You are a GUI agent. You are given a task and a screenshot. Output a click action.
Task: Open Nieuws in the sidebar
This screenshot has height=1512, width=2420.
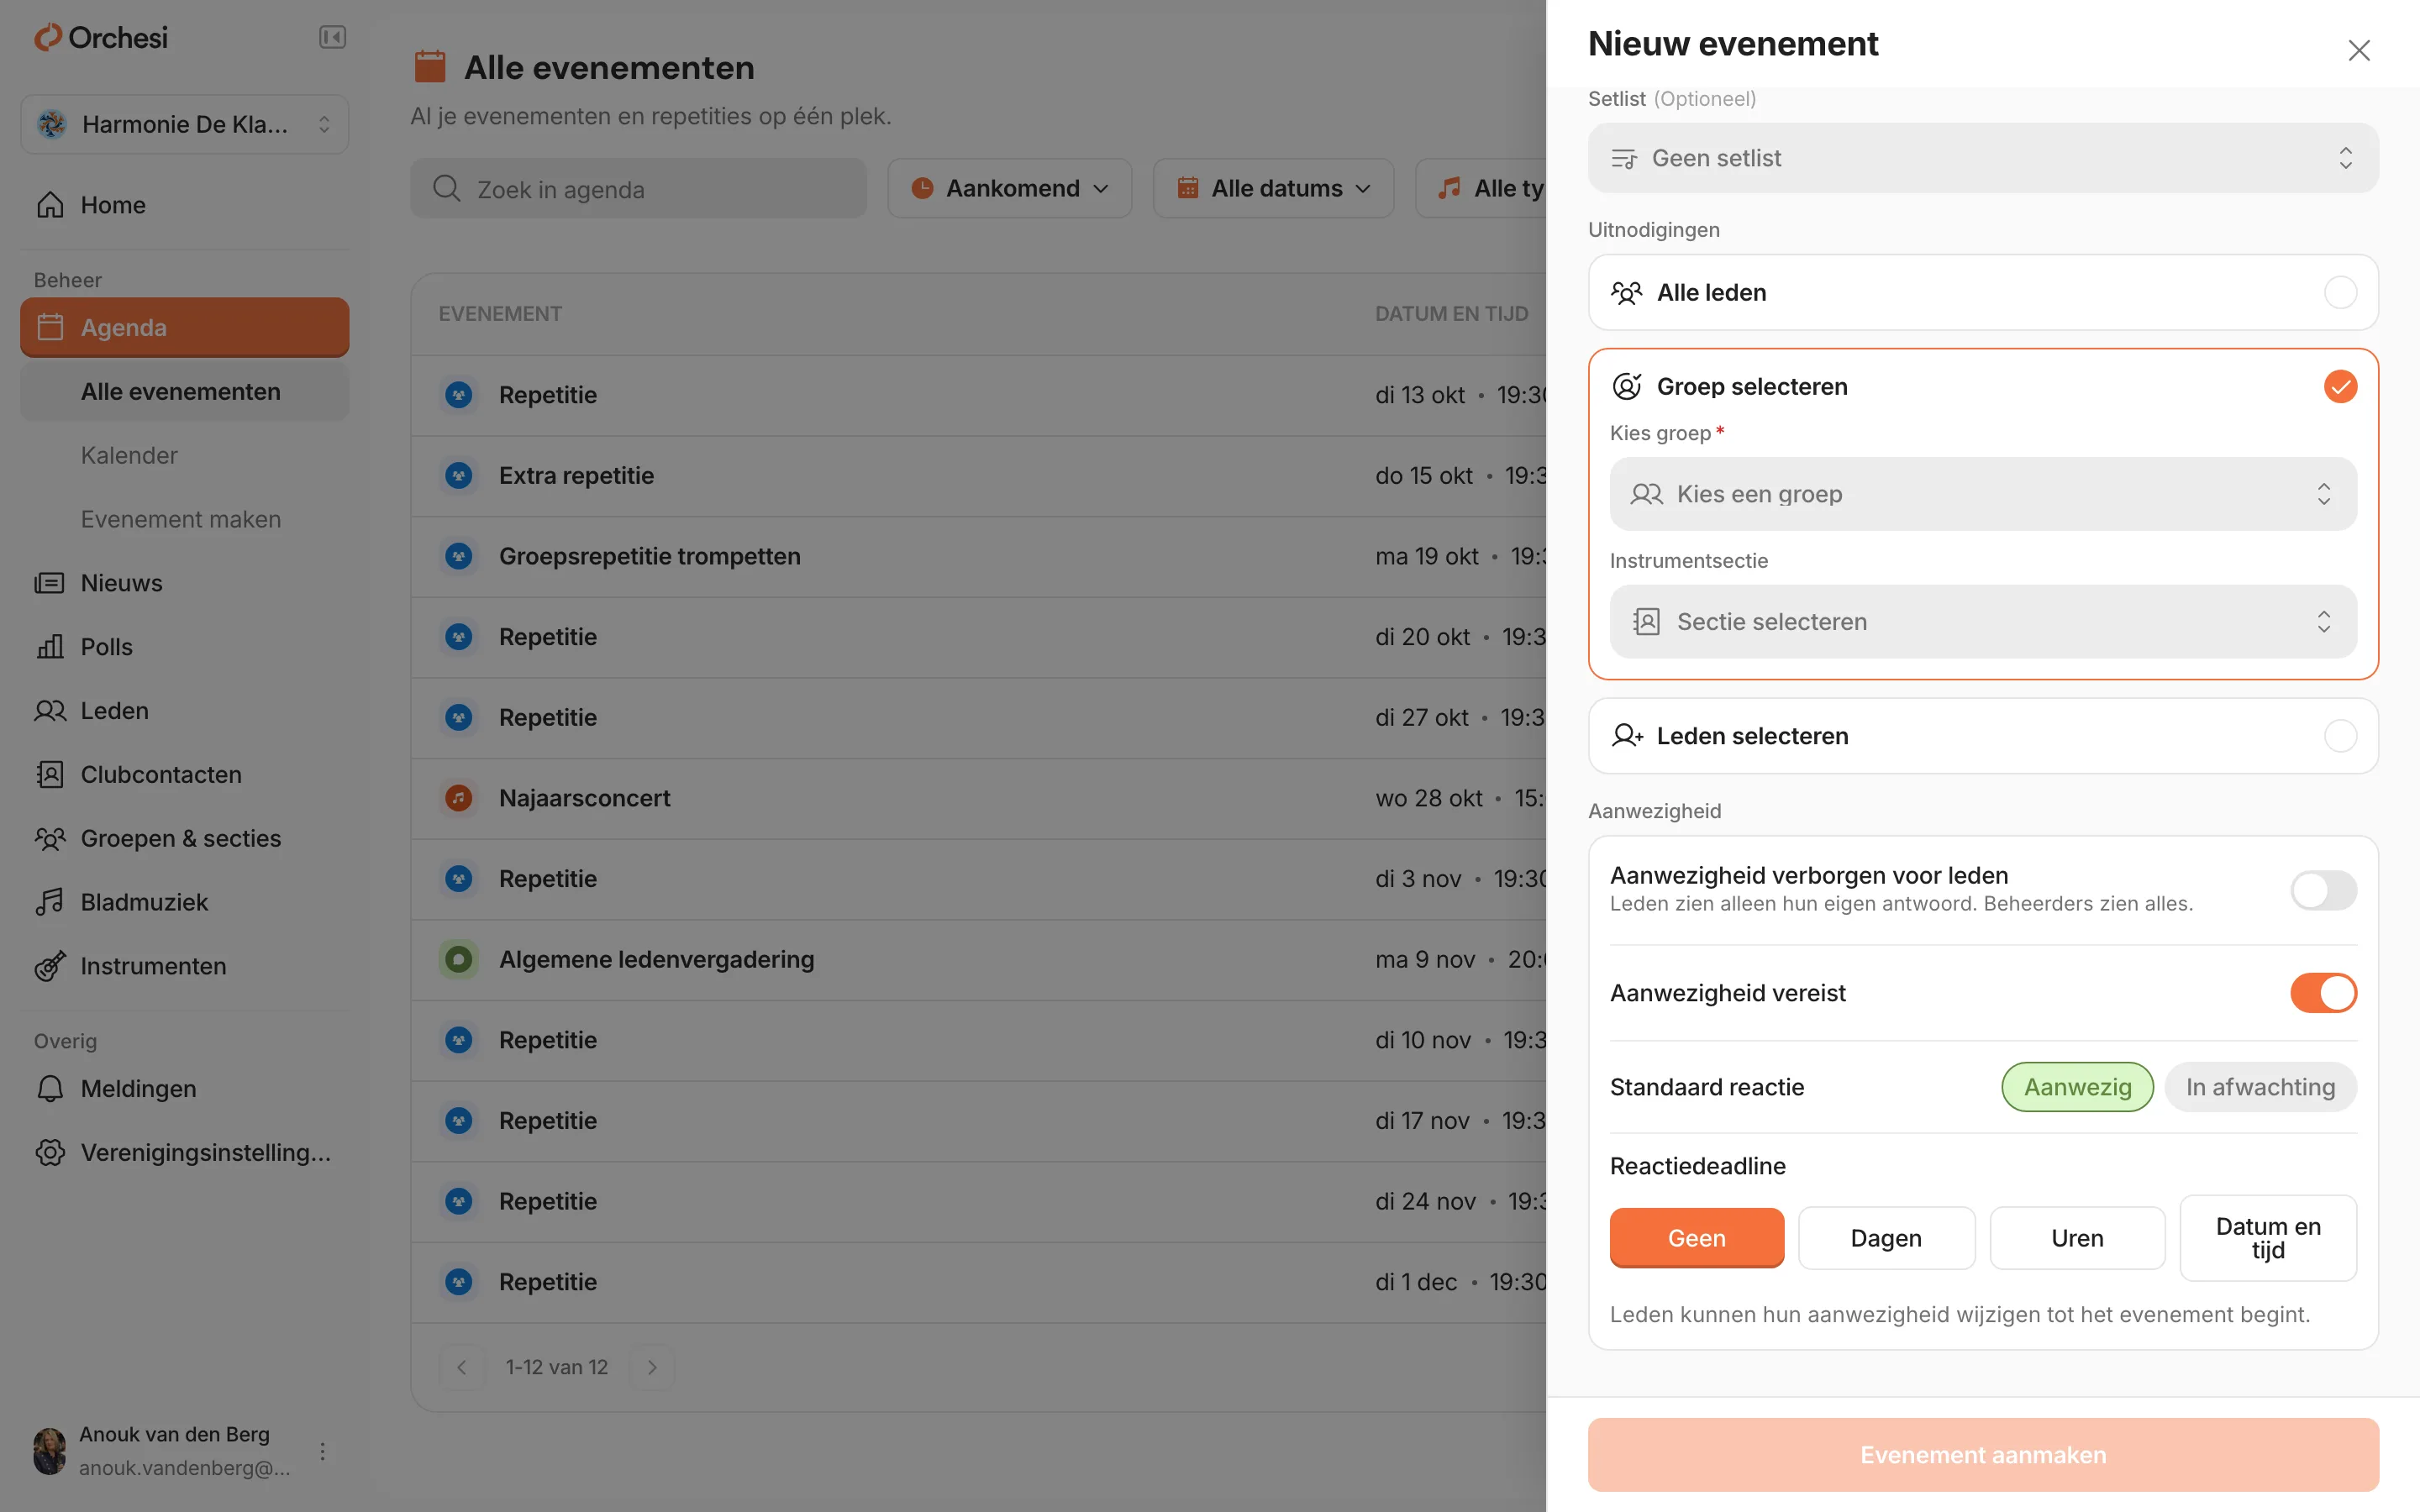[x=184, y=583]
